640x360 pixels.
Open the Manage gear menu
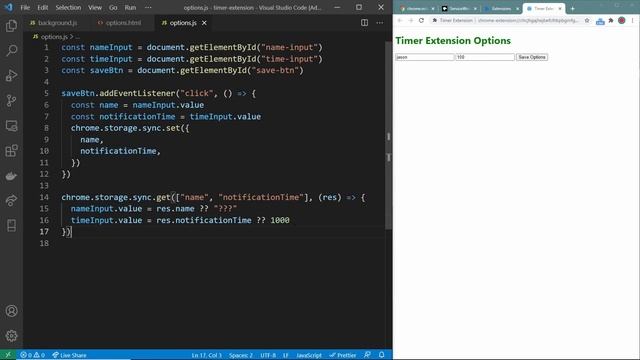point(11,336)
